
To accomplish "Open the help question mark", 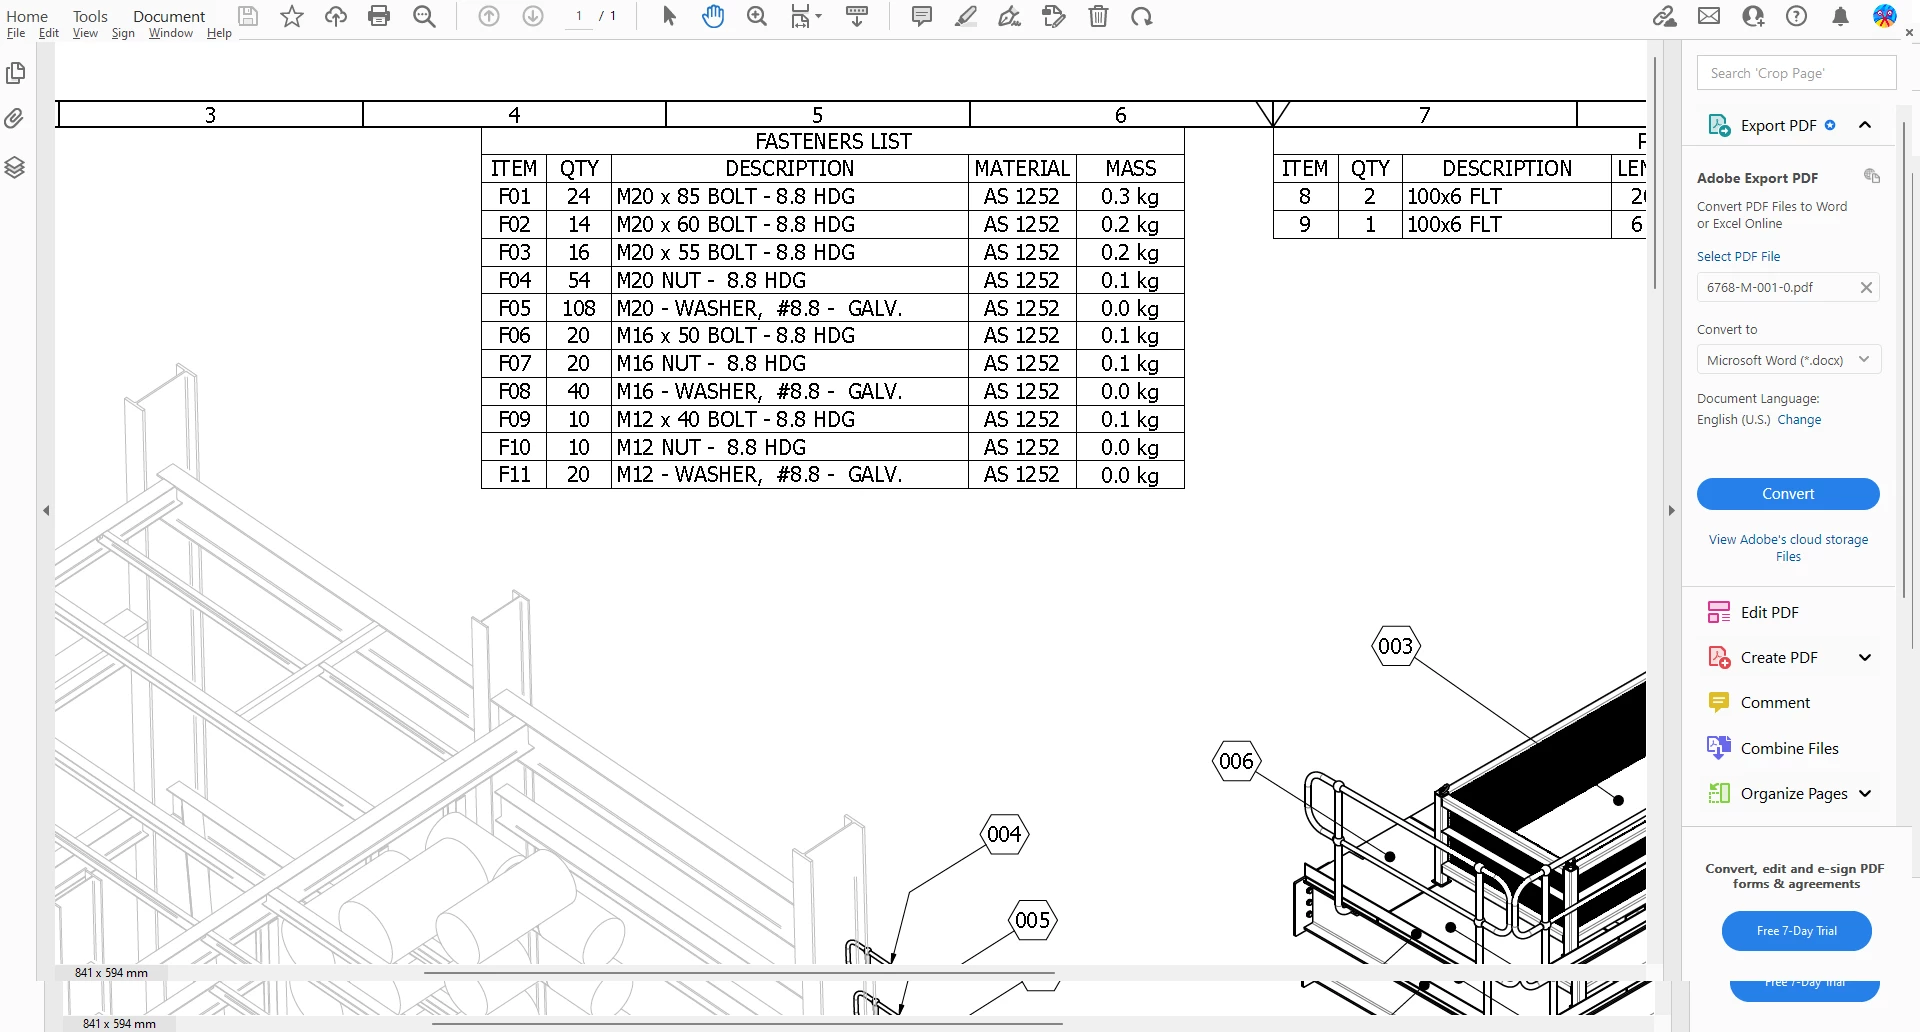I will (x=1797, y=16).
